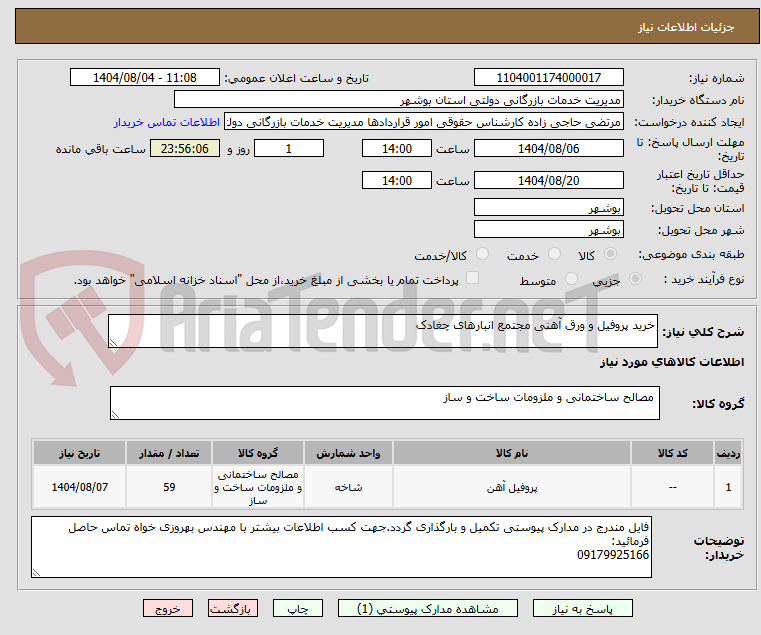Toggle اسناد خزانه اسلامی payment checkbox
The image size is (761, 635).
(x=472, y=278)
